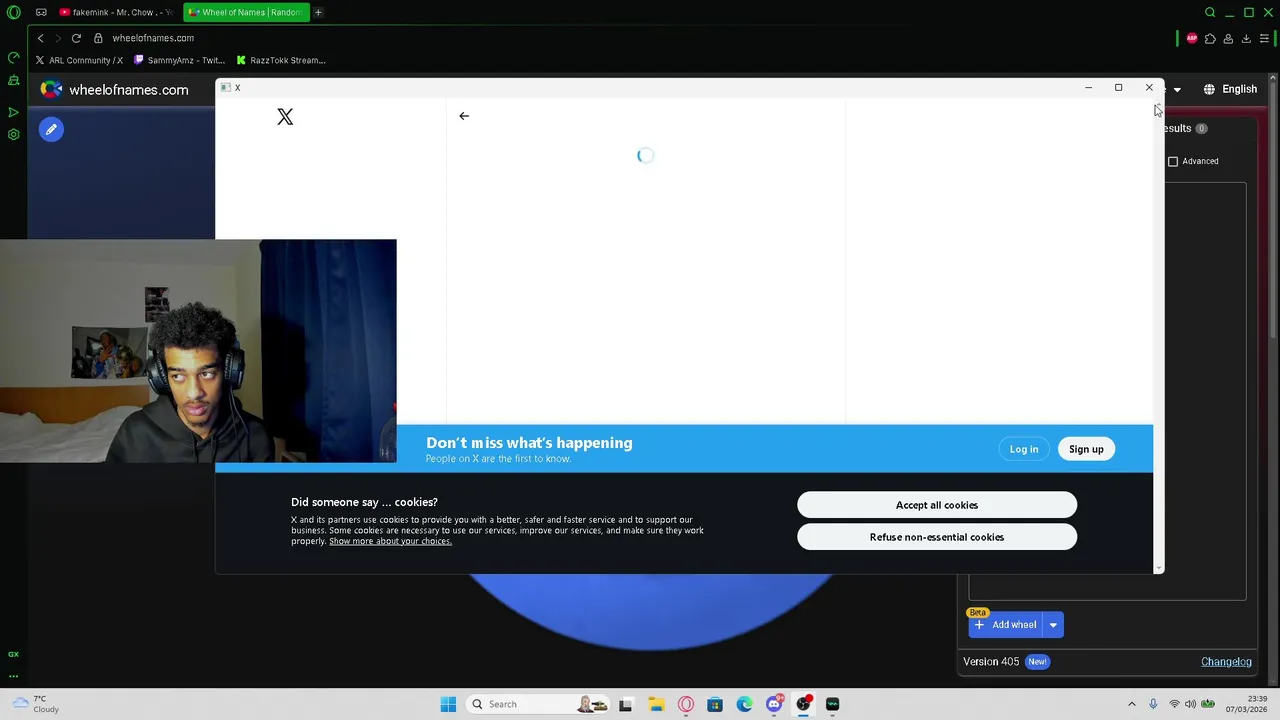The image size is (1280, 720).
Task: Open the weather widget showing Cloudy
Action: tap(34, 704)
